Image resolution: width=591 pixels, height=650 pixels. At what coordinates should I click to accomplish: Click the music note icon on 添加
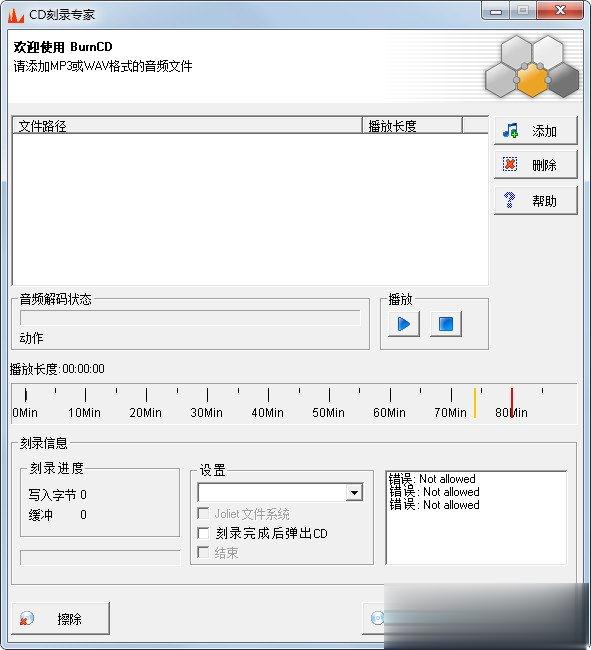pos(510,131)
